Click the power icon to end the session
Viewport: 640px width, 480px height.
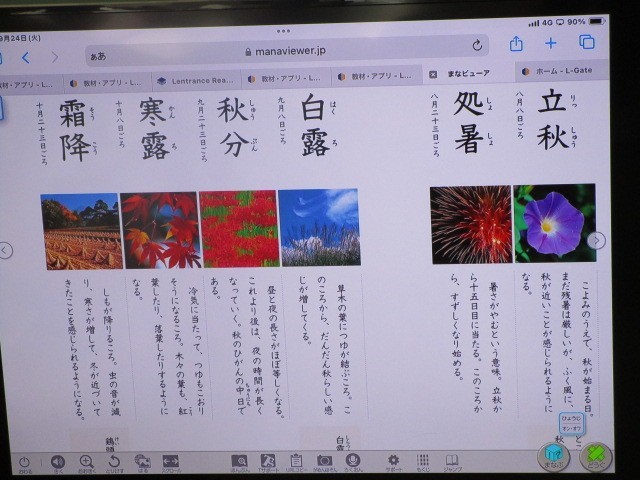(25, 461)
